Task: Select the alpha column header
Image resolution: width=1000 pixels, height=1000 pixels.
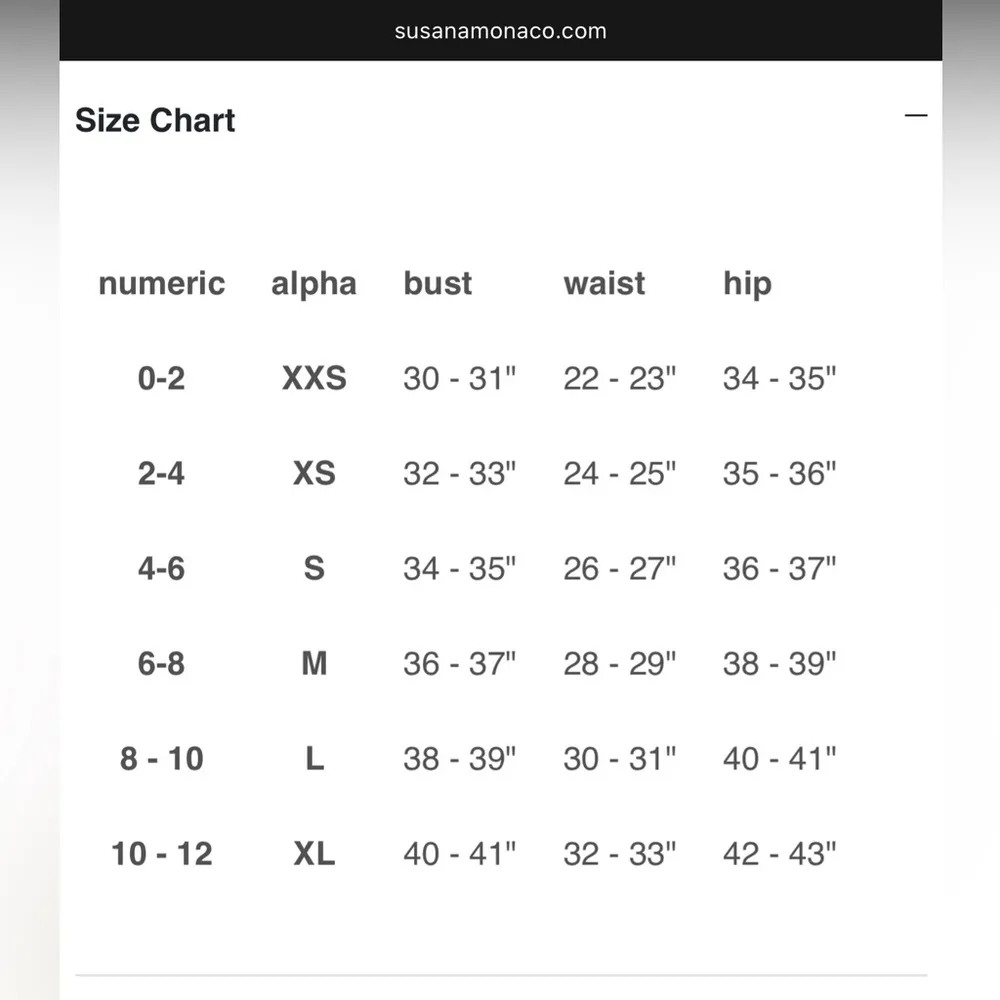Action: [314, 283]
